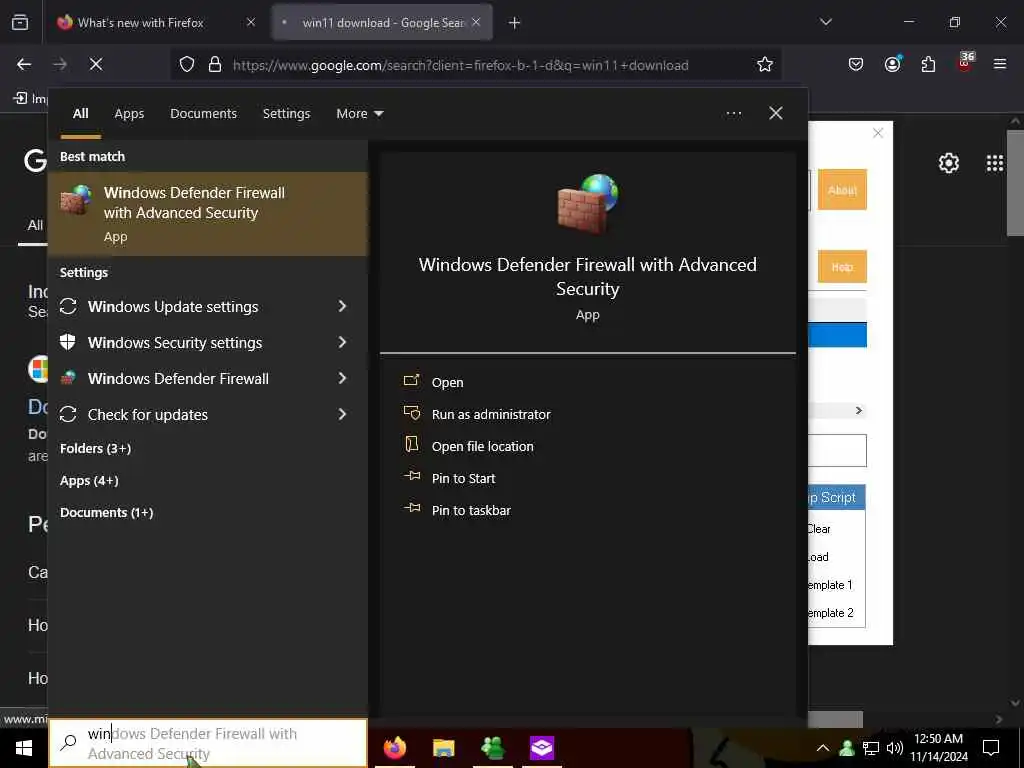Click Pin to taskbar
The image size is (1024, 768).
pyautogui.click(x=471, y=510)
